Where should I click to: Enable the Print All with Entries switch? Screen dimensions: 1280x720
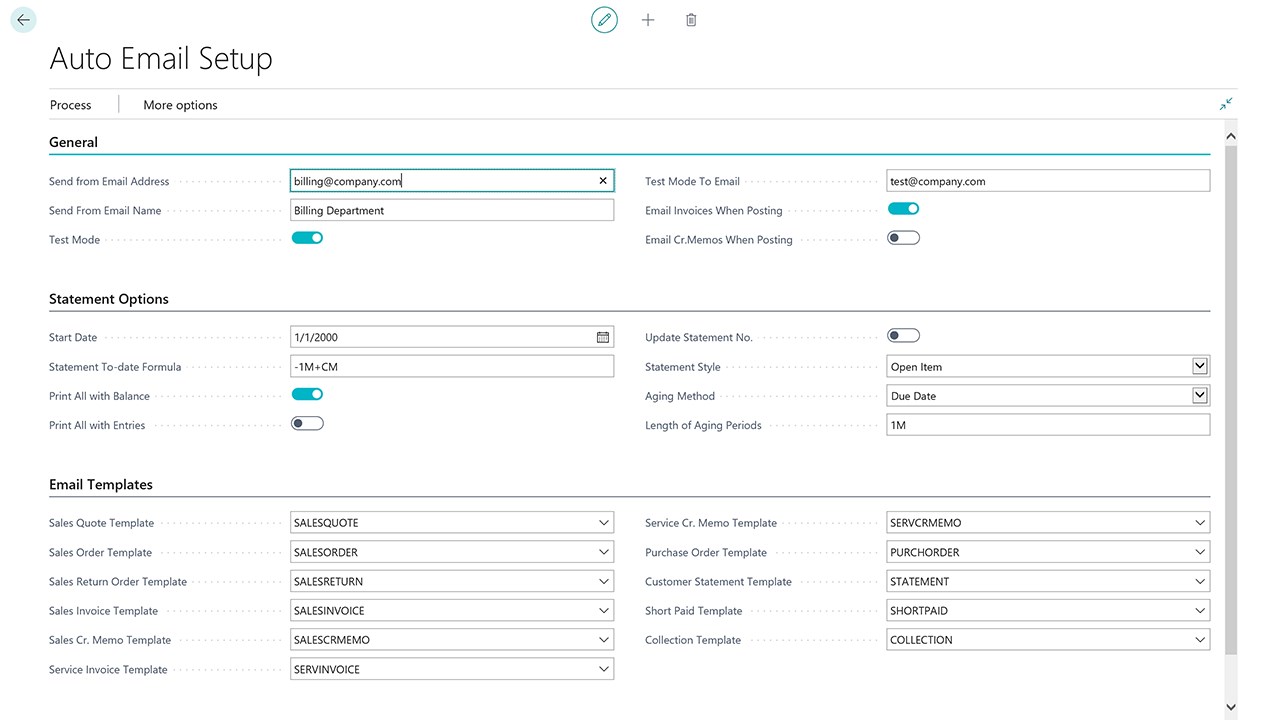307,424
